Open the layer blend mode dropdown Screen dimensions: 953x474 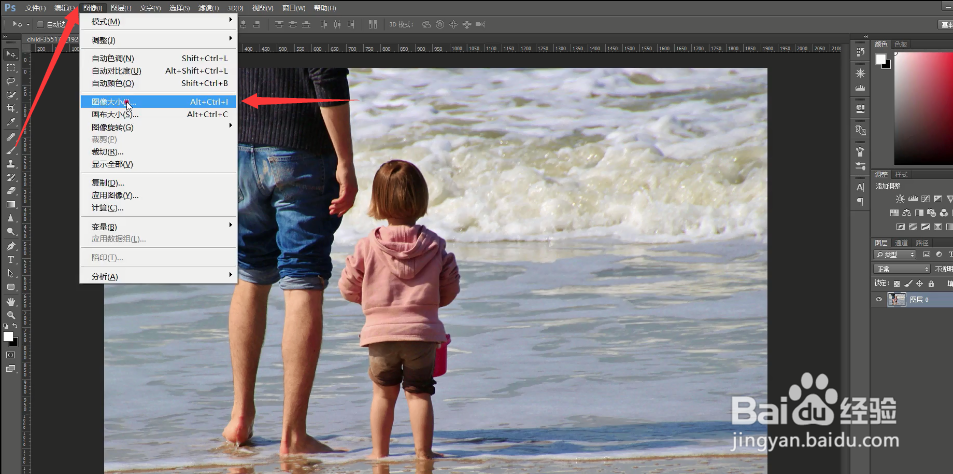point(902,269)
